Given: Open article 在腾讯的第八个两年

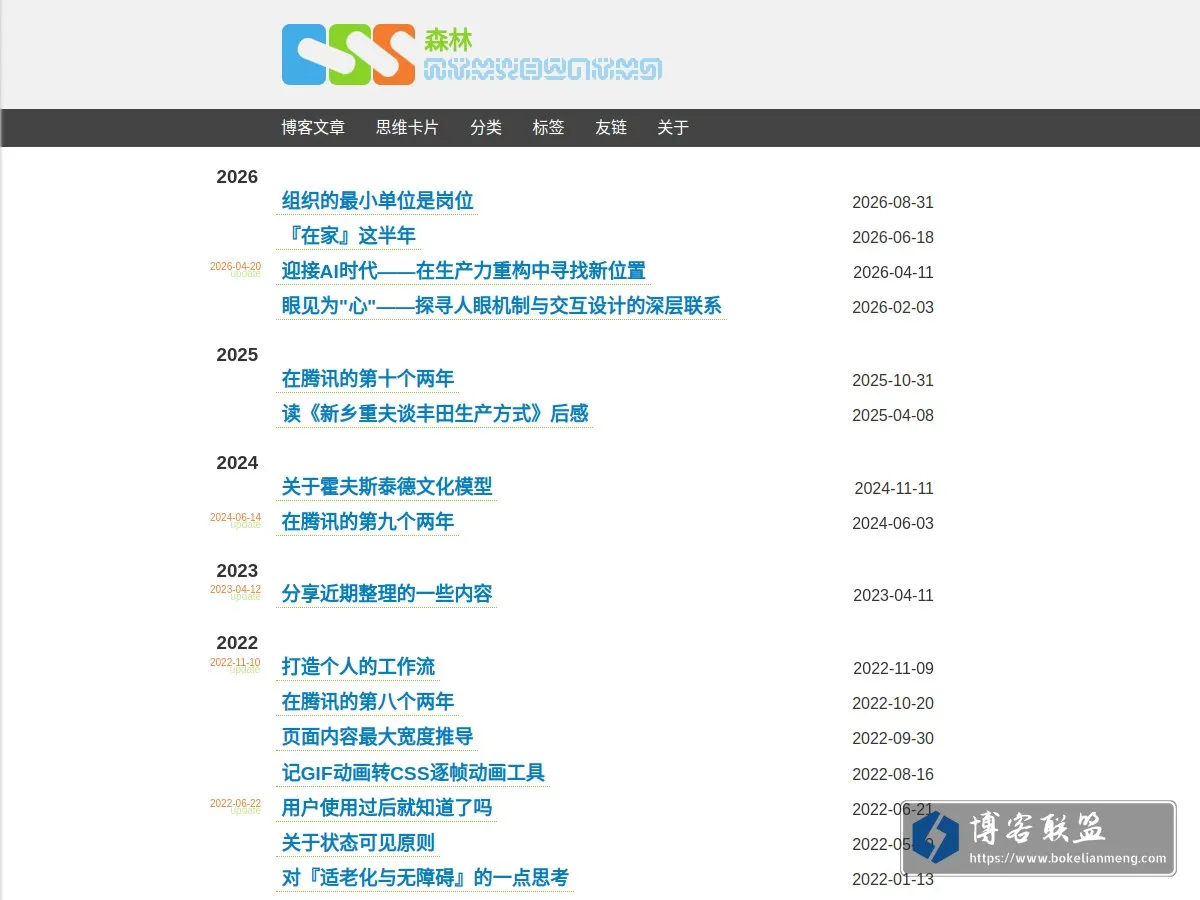Looking at the screenshot, I should [367, 702].
